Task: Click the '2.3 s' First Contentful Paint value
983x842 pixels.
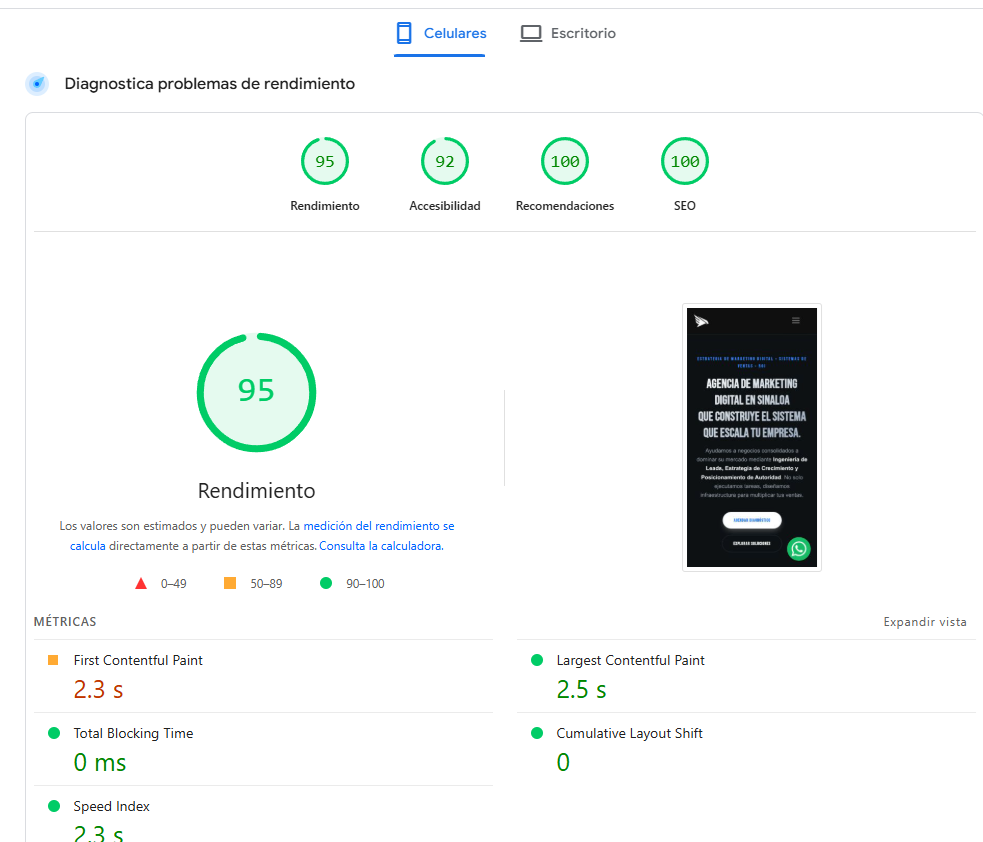Action: 98,690
